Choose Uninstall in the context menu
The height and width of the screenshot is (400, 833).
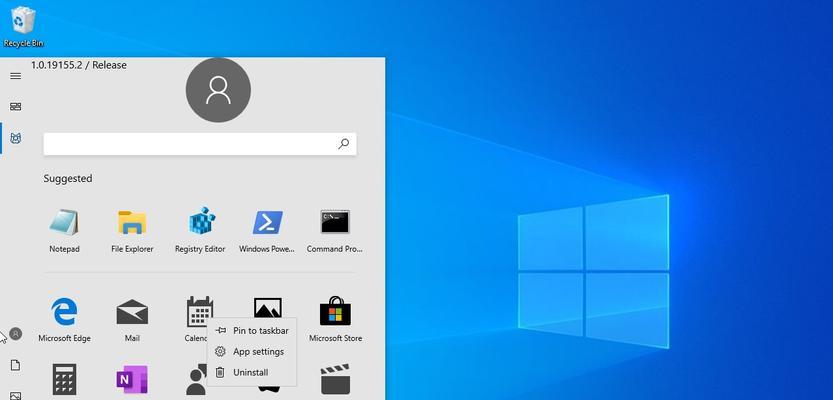click(x=251, y=372)
